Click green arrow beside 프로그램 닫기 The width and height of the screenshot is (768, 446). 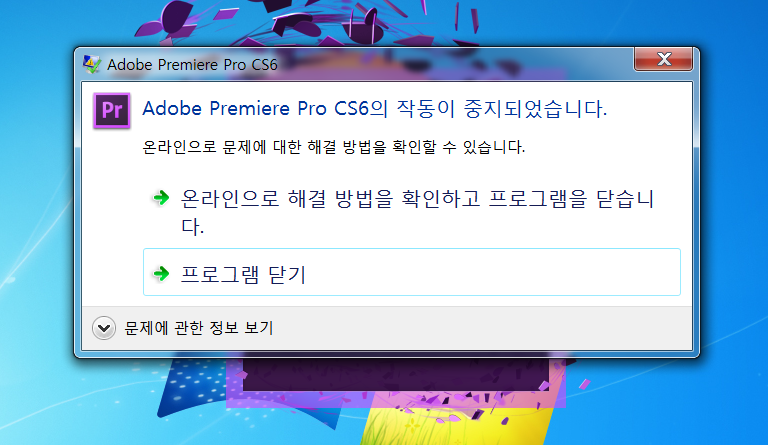pos(161,273)
